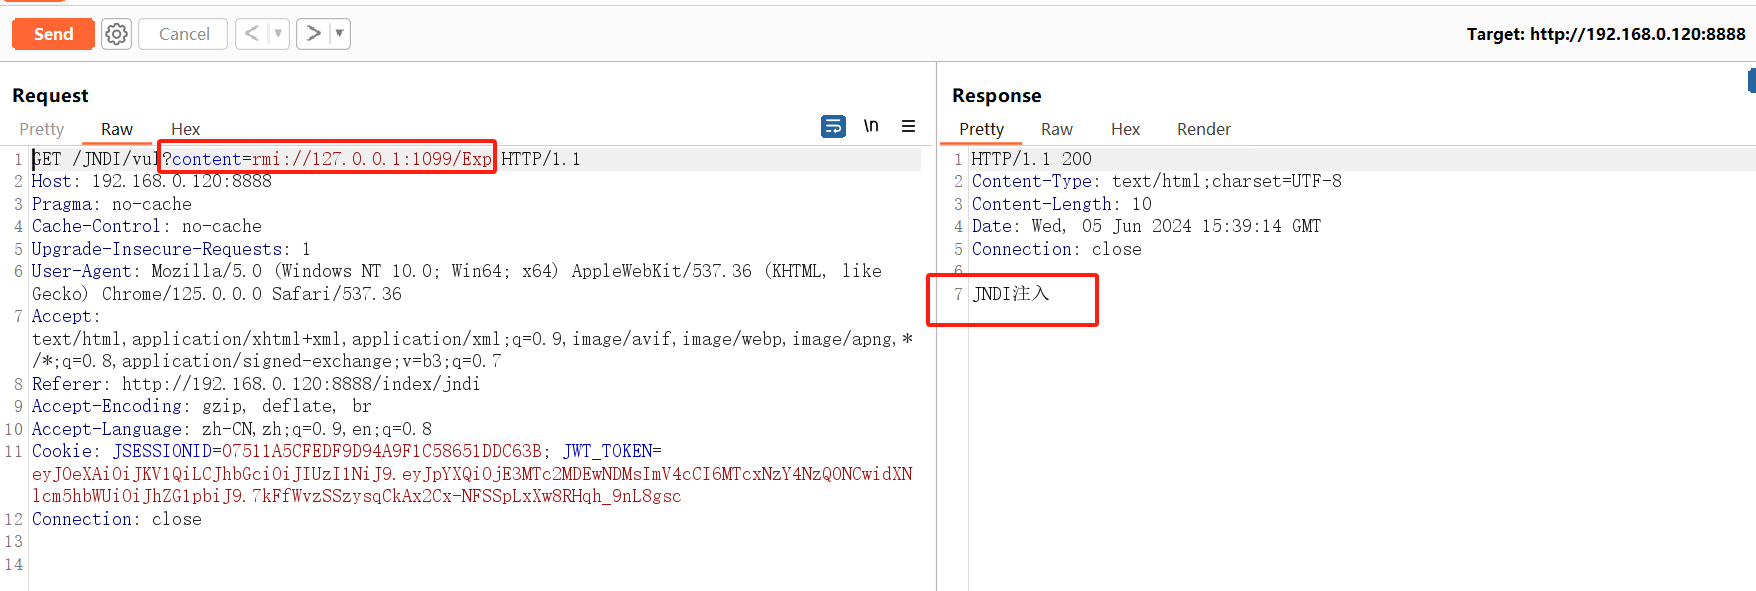
Task: Click the Upgrade-Insecure-Requests header
Action: pos(171,249)
